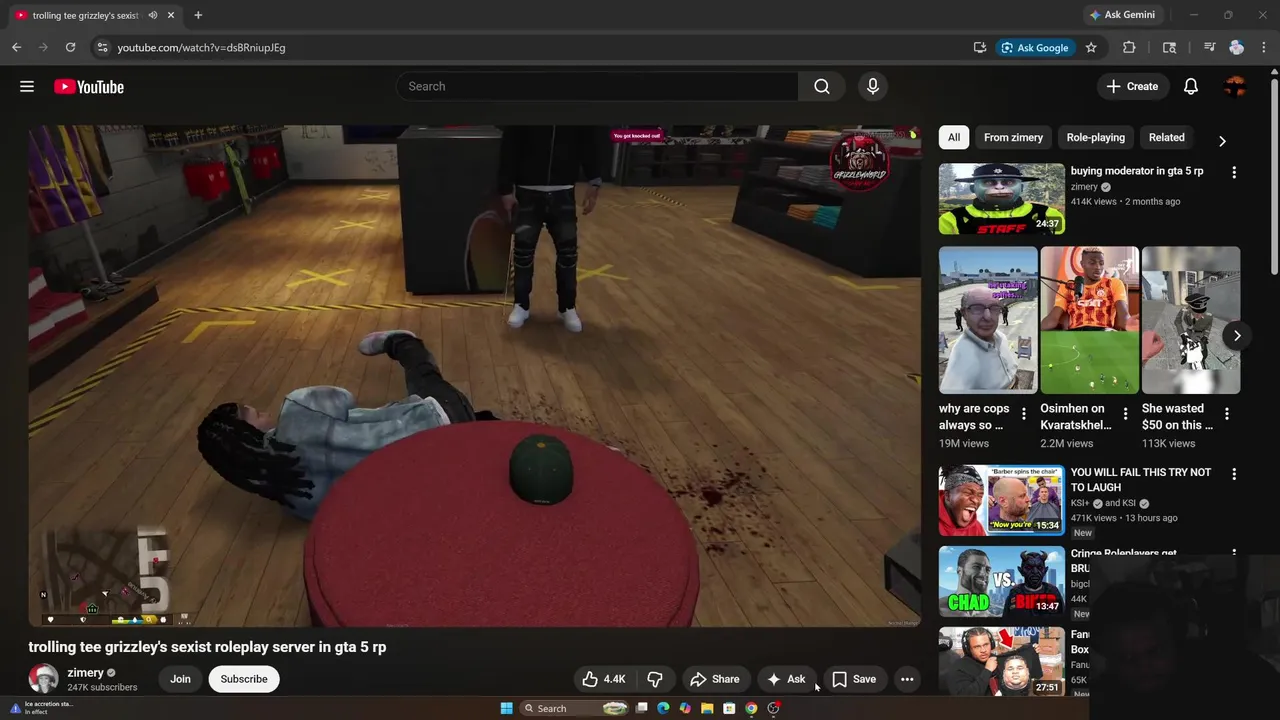
Task: Install or cast page icon in address bar
Action: coord(980,47)
